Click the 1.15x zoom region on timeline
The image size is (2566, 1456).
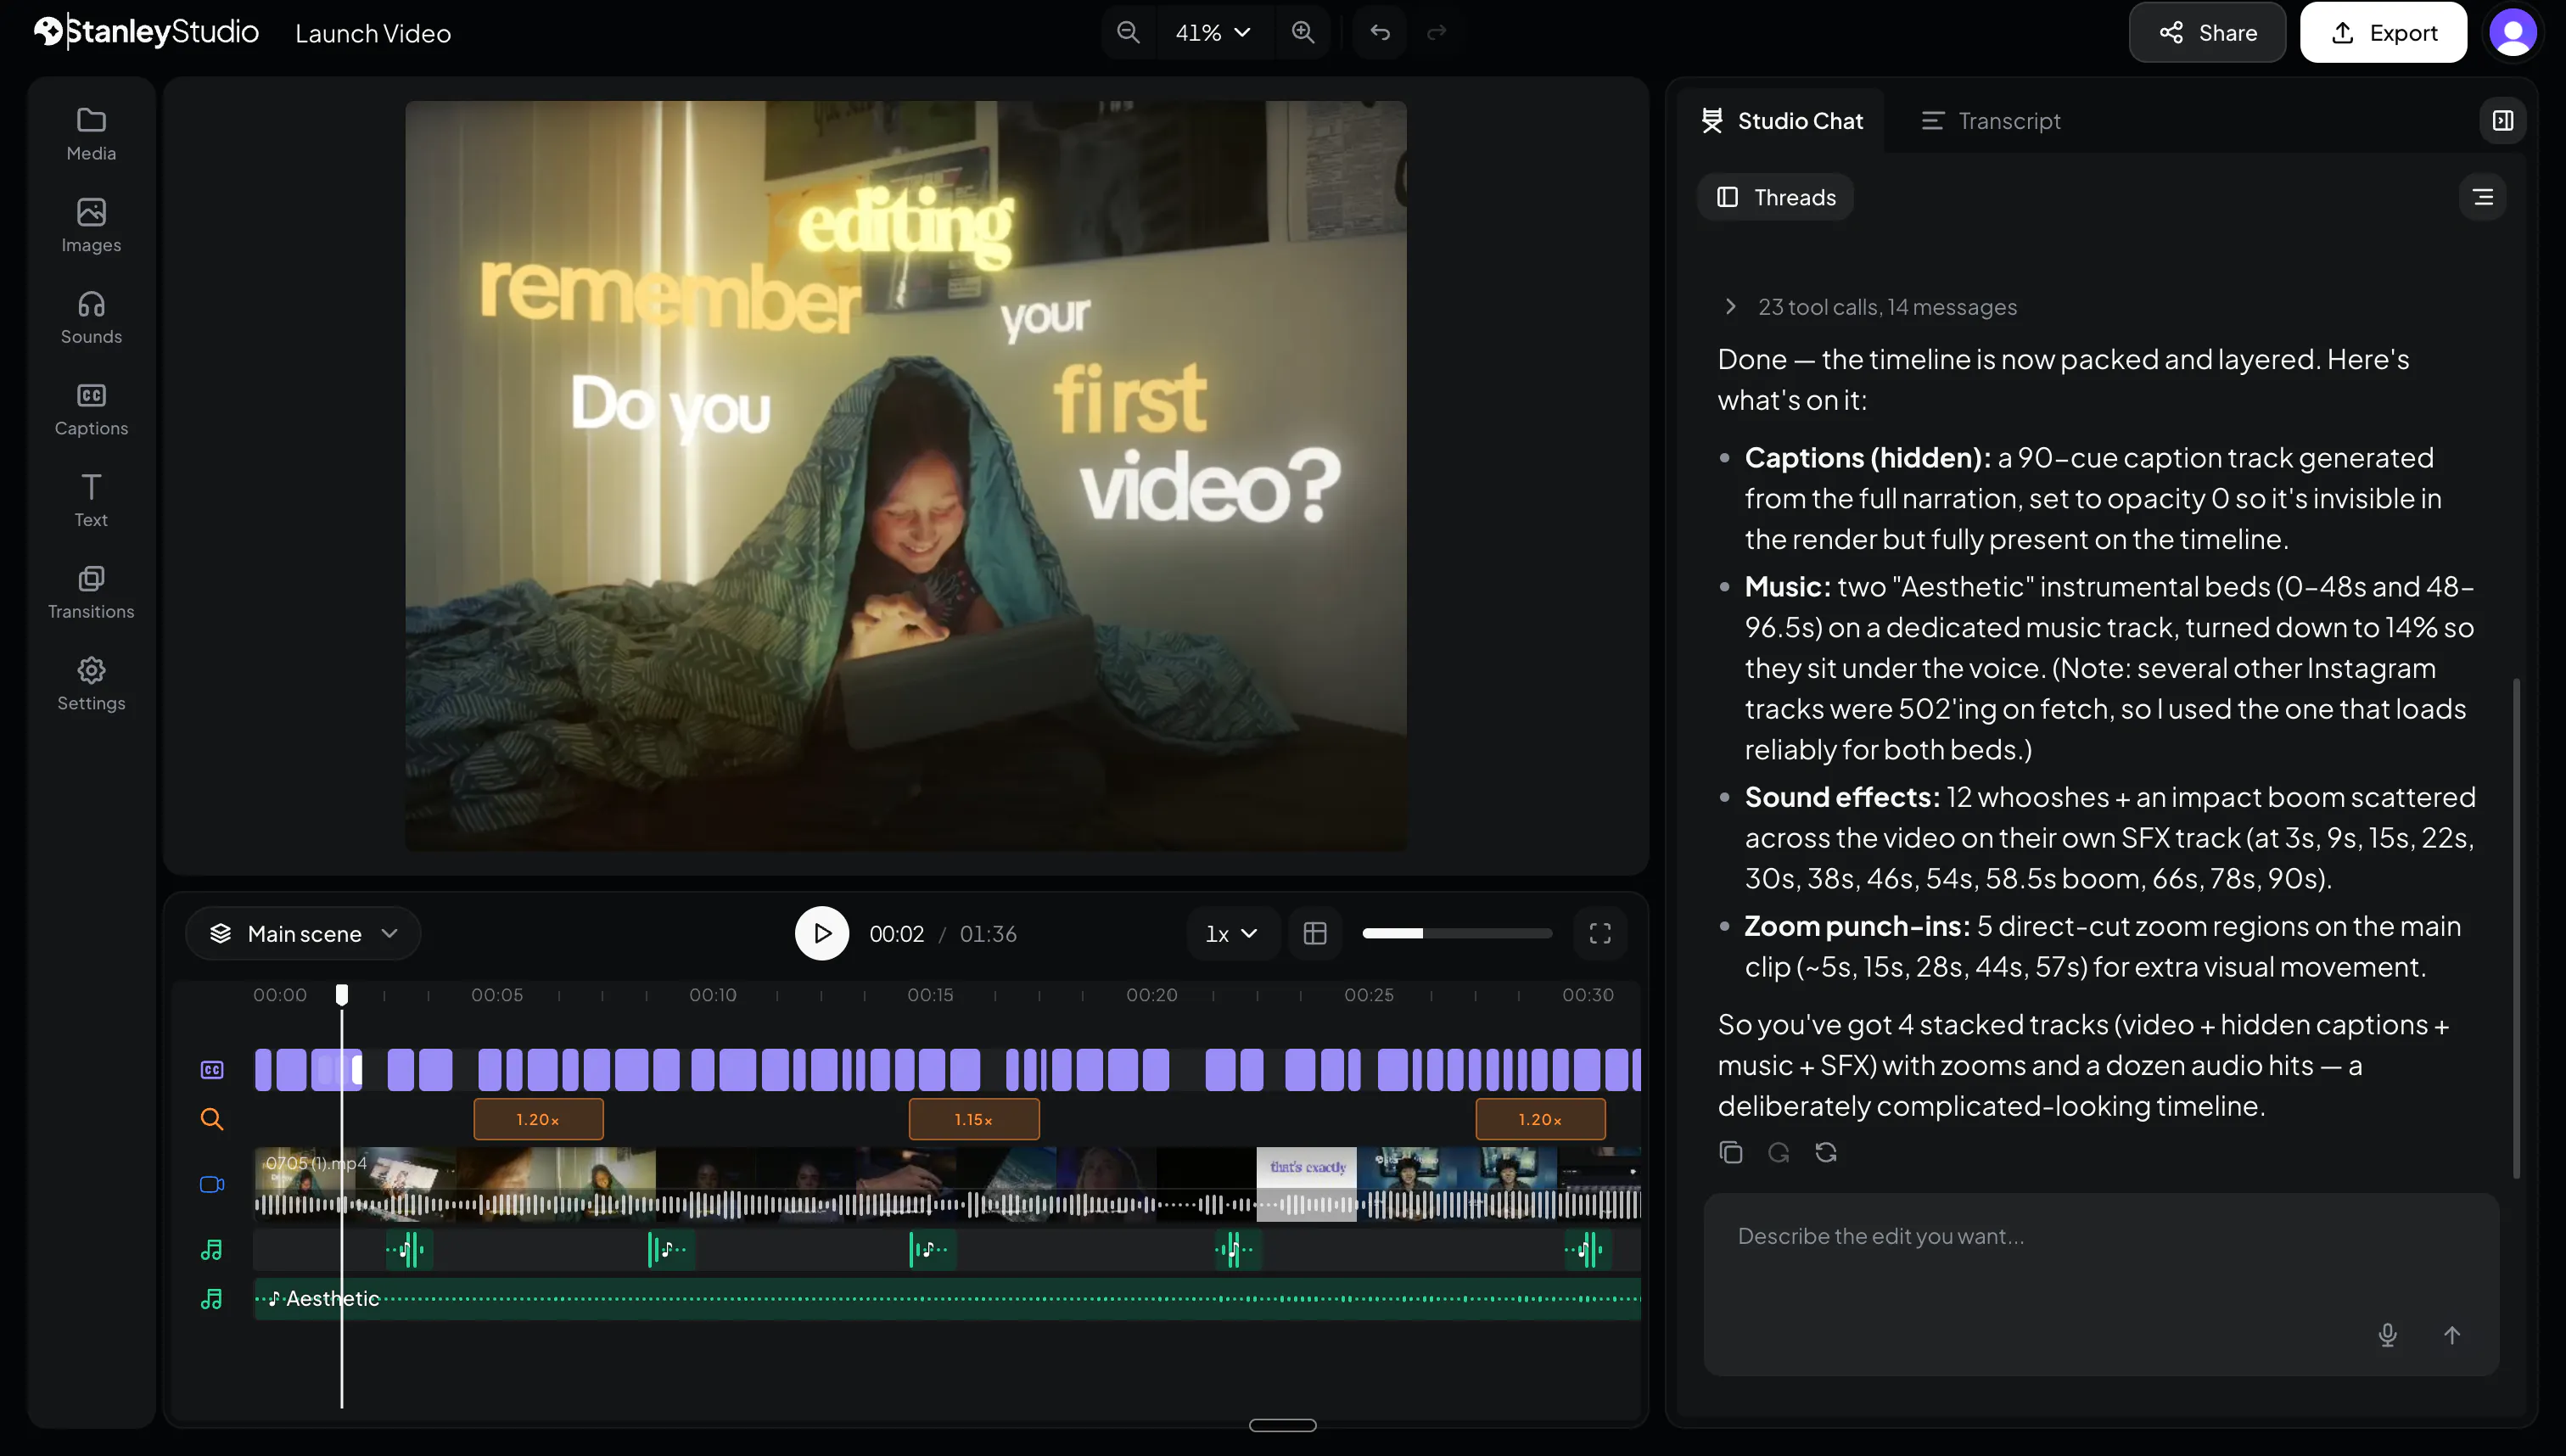pos(973,1119)
